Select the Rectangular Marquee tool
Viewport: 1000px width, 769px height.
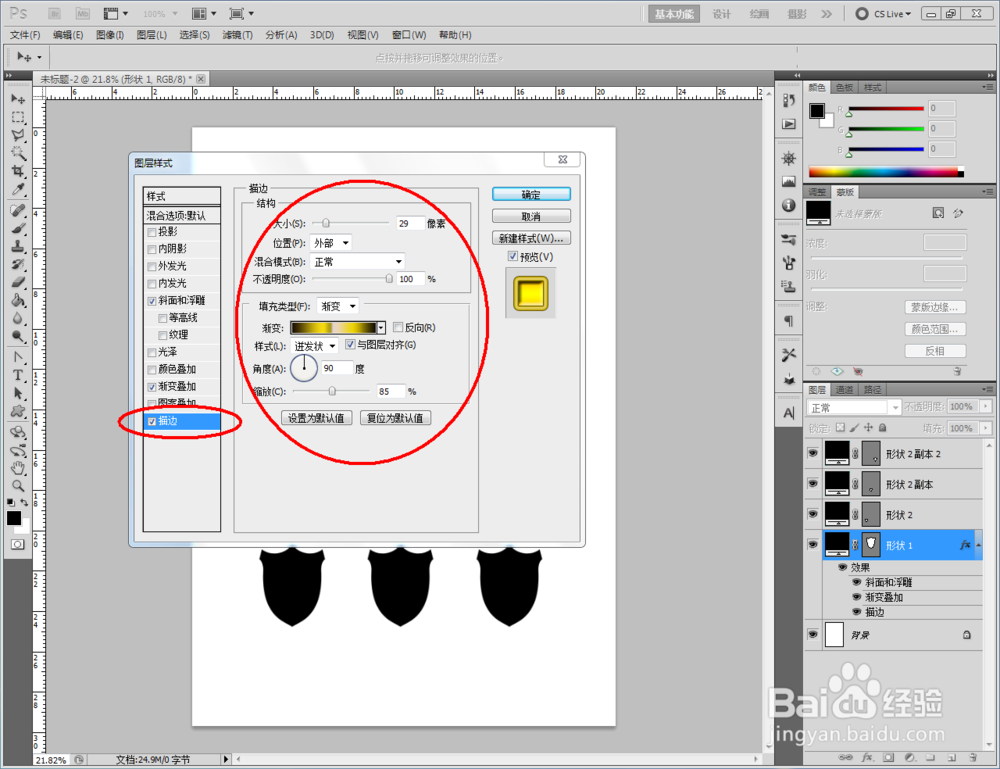(18, 117)
